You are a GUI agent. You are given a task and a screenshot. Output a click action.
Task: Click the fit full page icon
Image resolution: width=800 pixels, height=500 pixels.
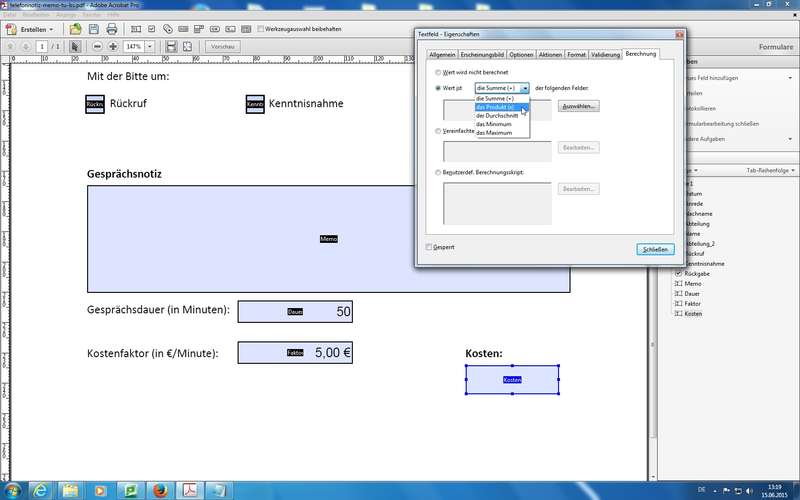click(x=187, y=46)
